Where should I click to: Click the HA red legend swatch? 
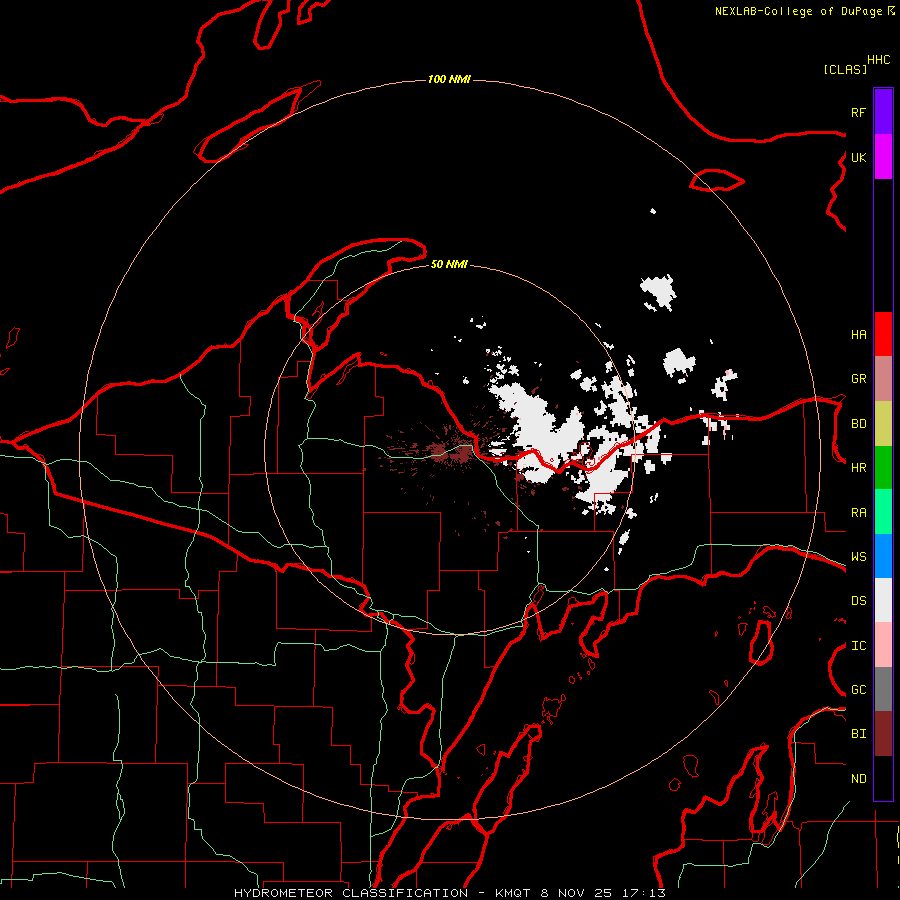[883, 334]
